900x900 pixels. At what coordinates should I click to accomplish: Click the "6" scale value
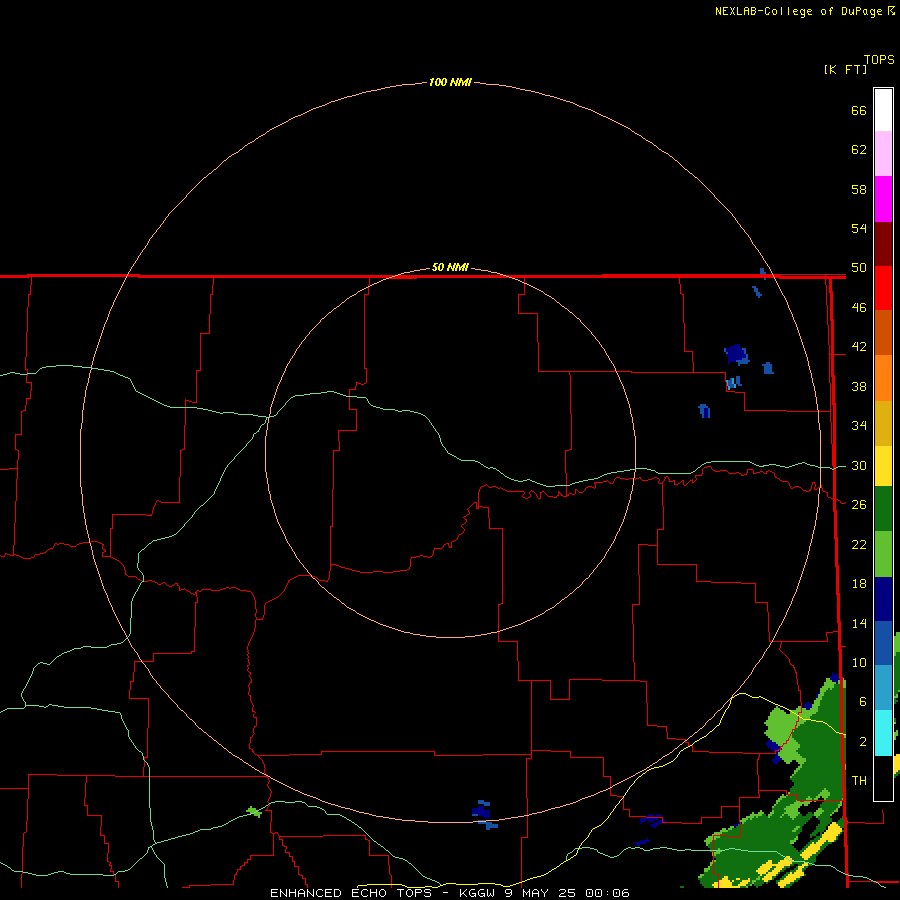(x=863, y=702)
